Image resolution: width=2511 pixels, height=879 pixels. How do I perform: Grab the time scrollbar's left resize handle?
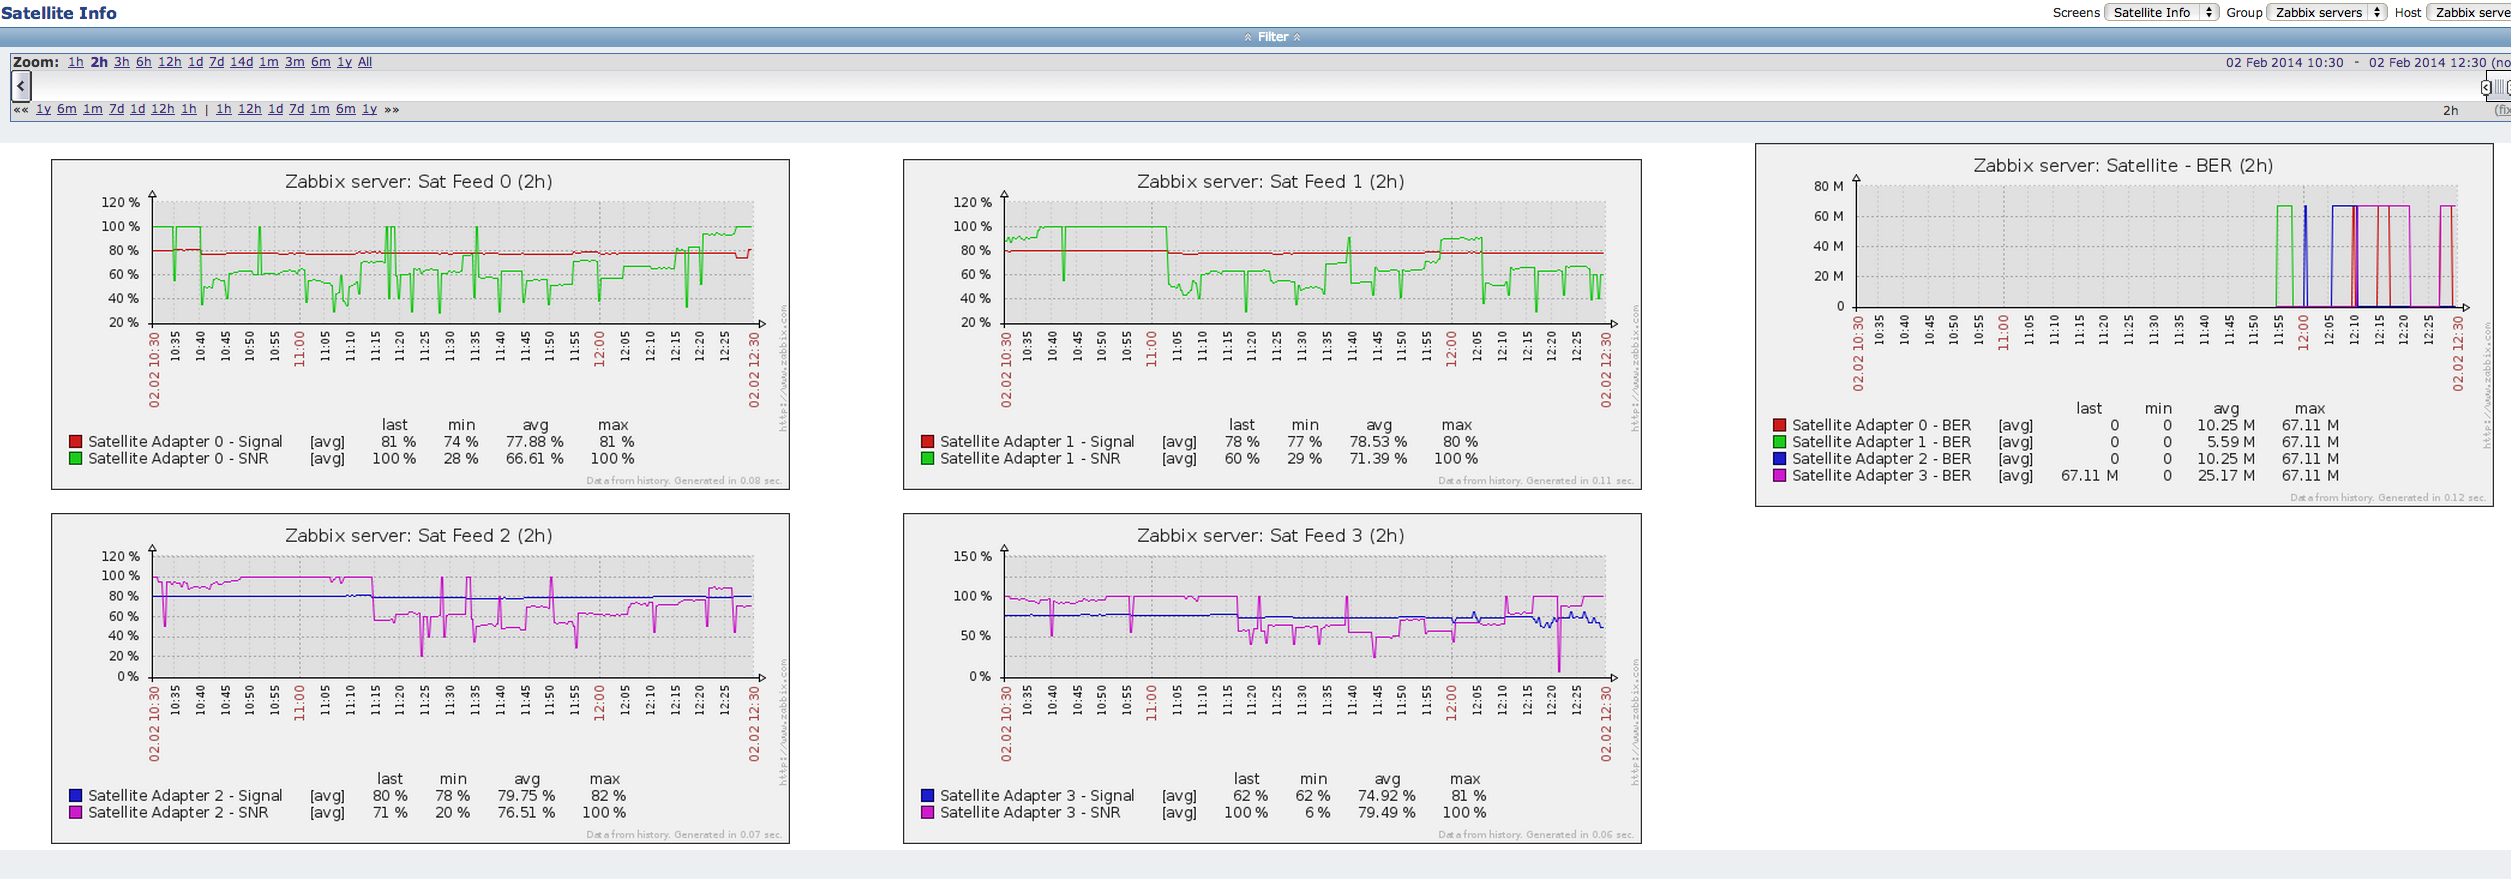2486,87
